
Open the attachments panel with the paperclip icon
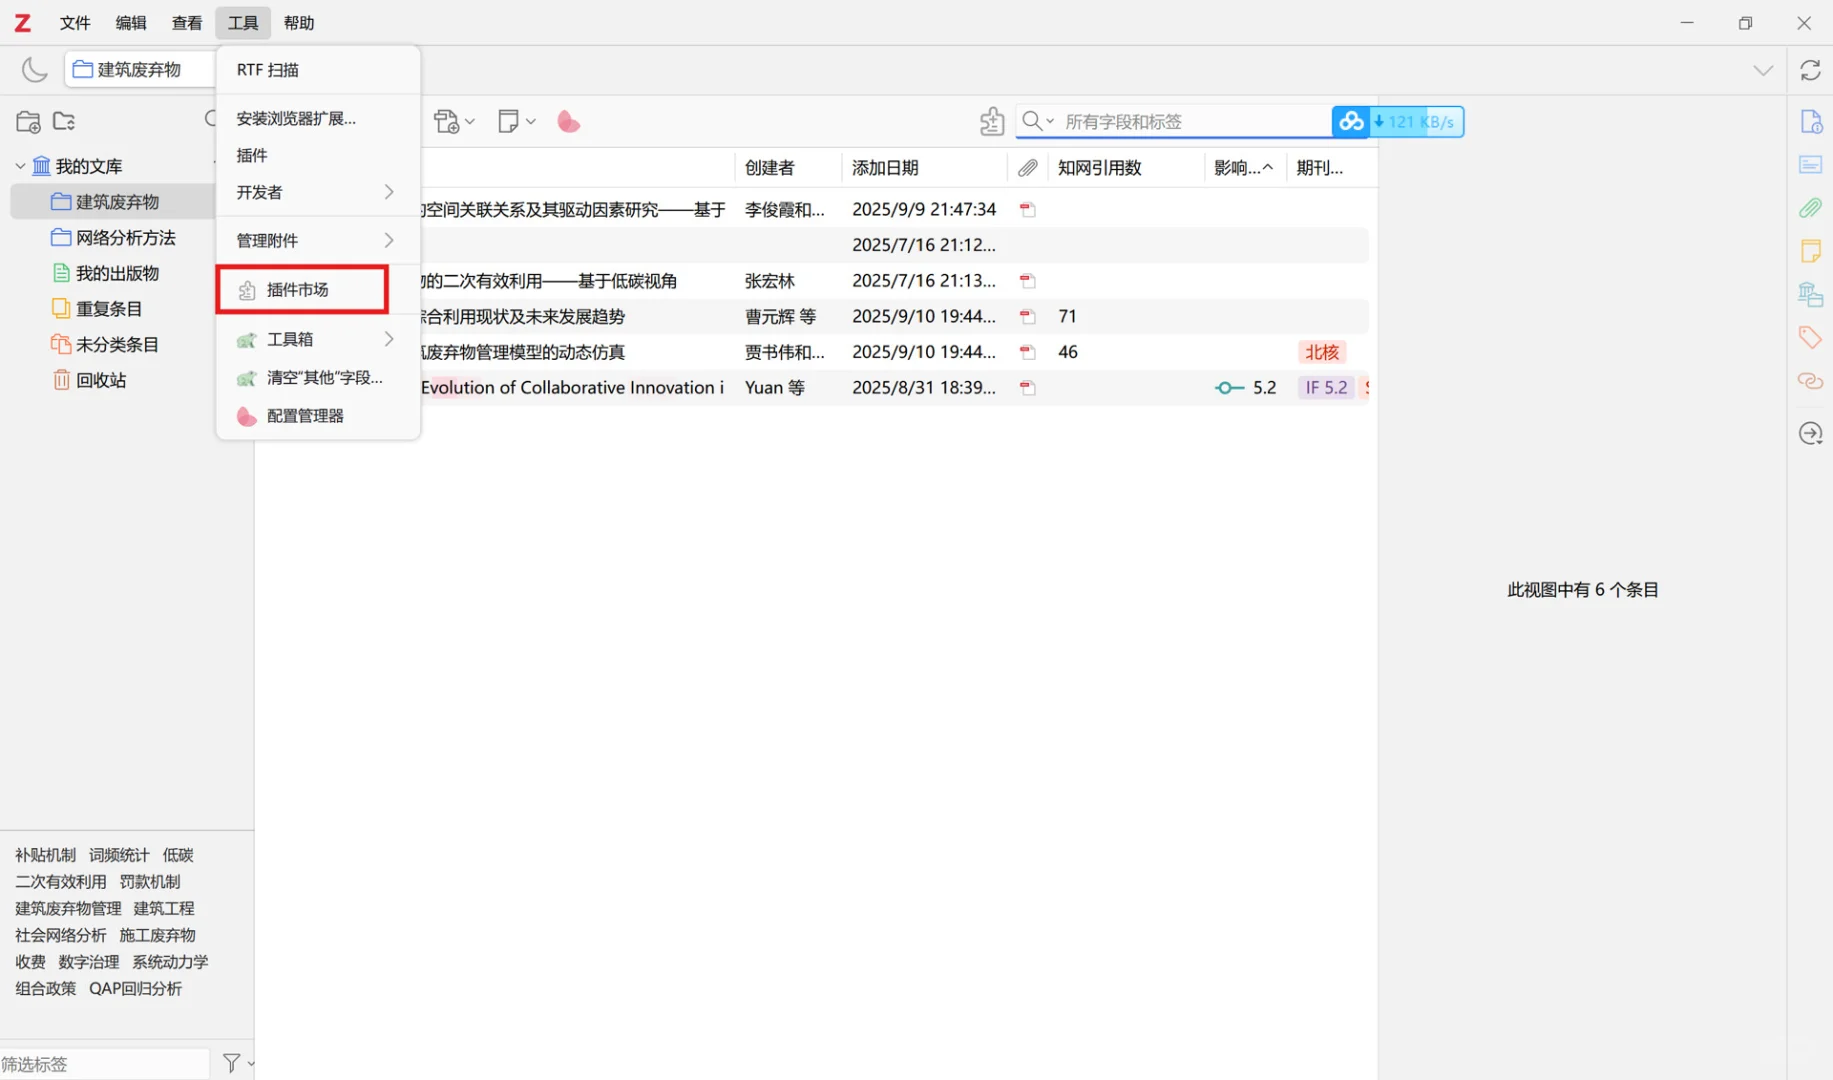point(1810,208)
